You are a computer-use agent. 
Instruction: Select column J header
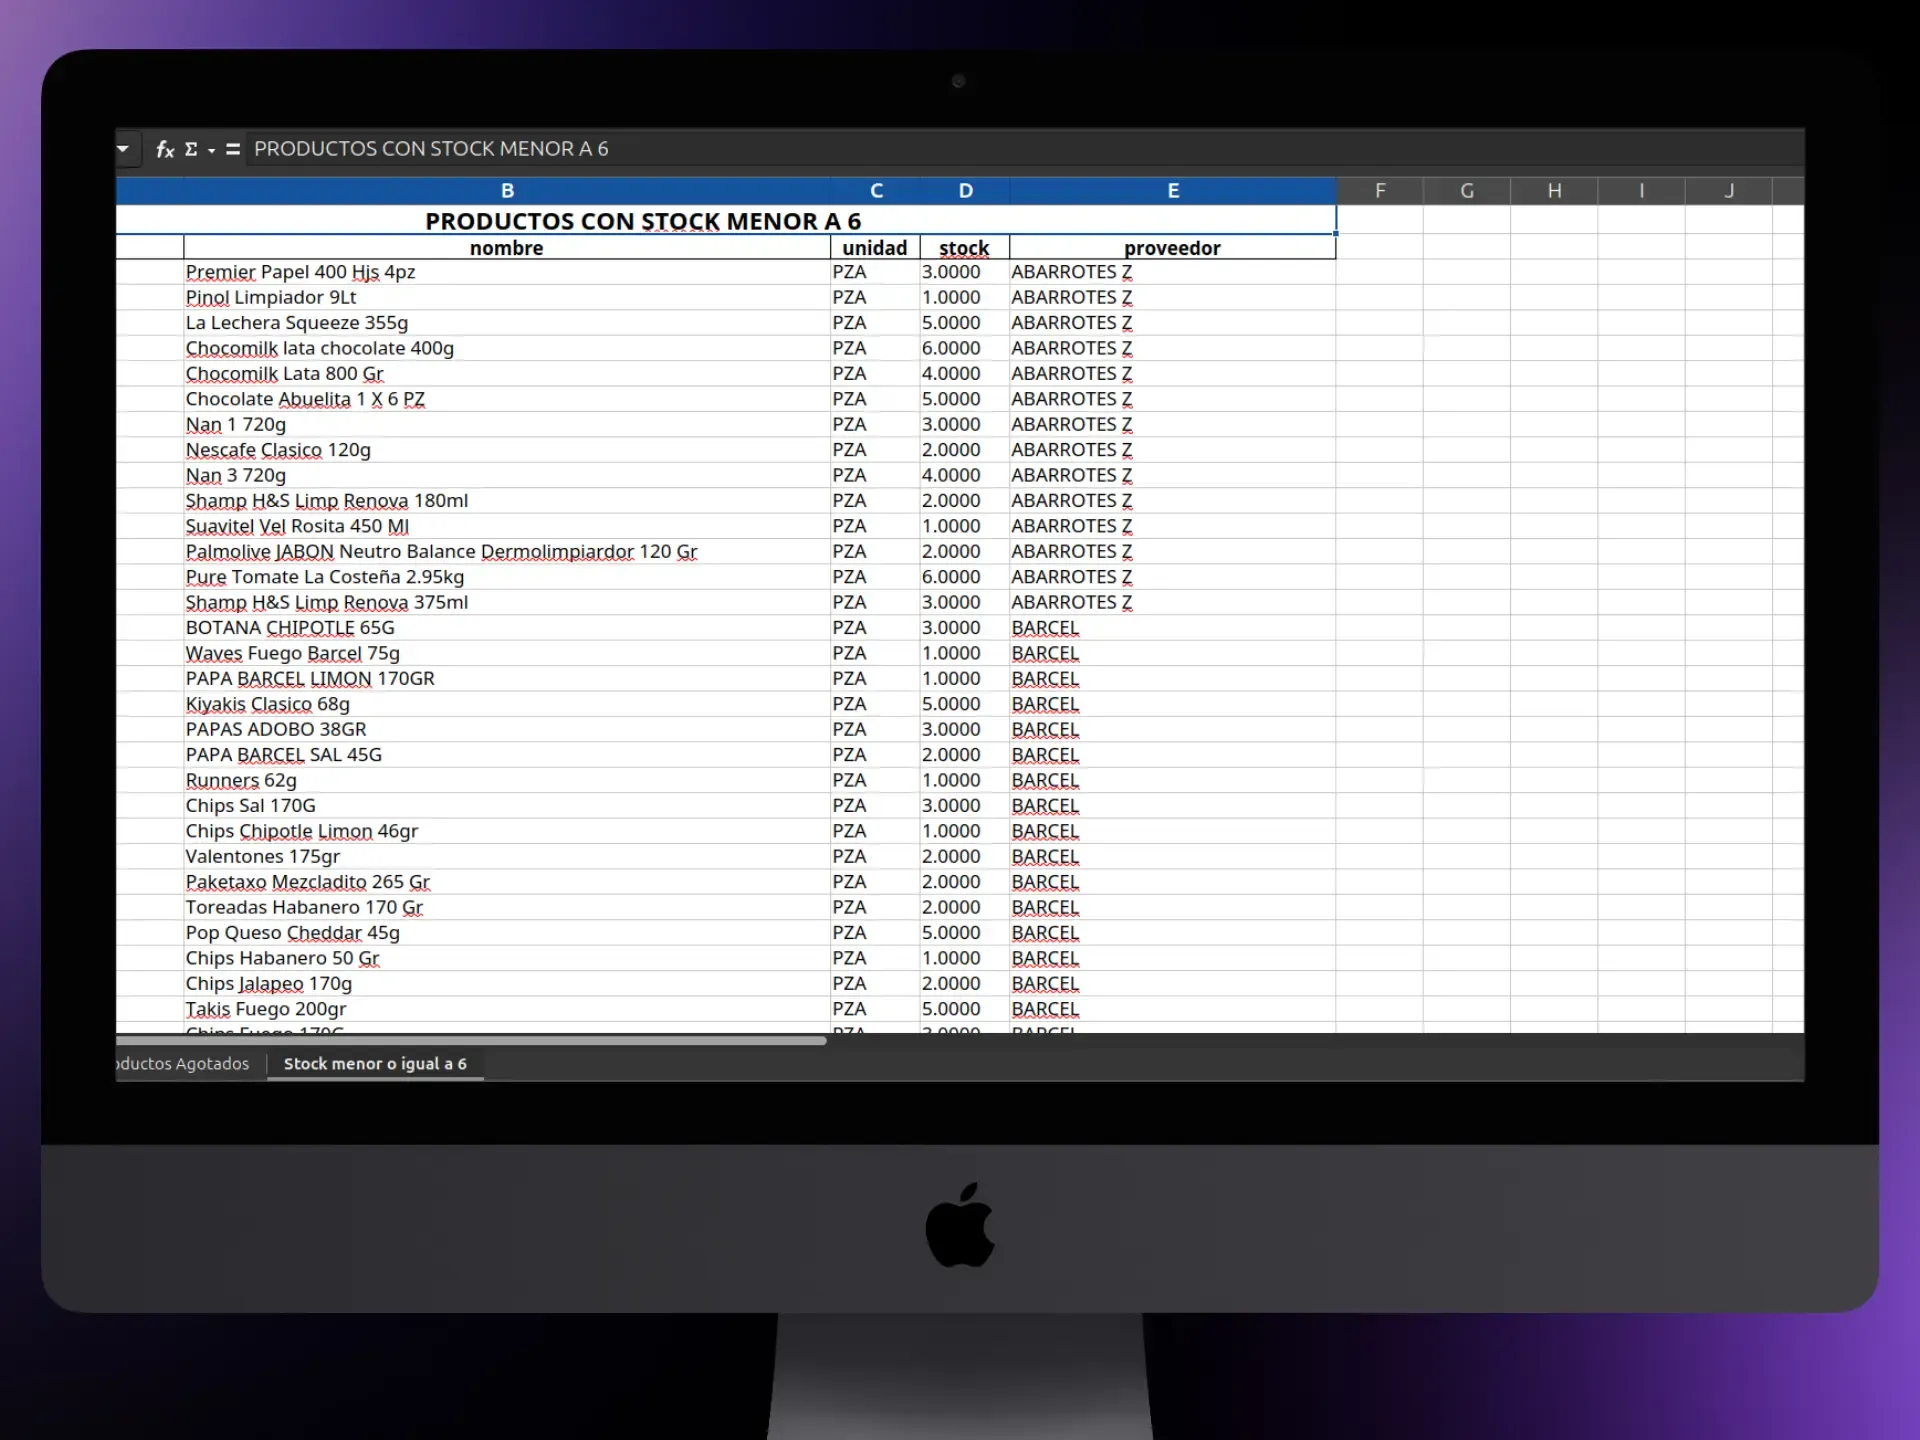1729,191
